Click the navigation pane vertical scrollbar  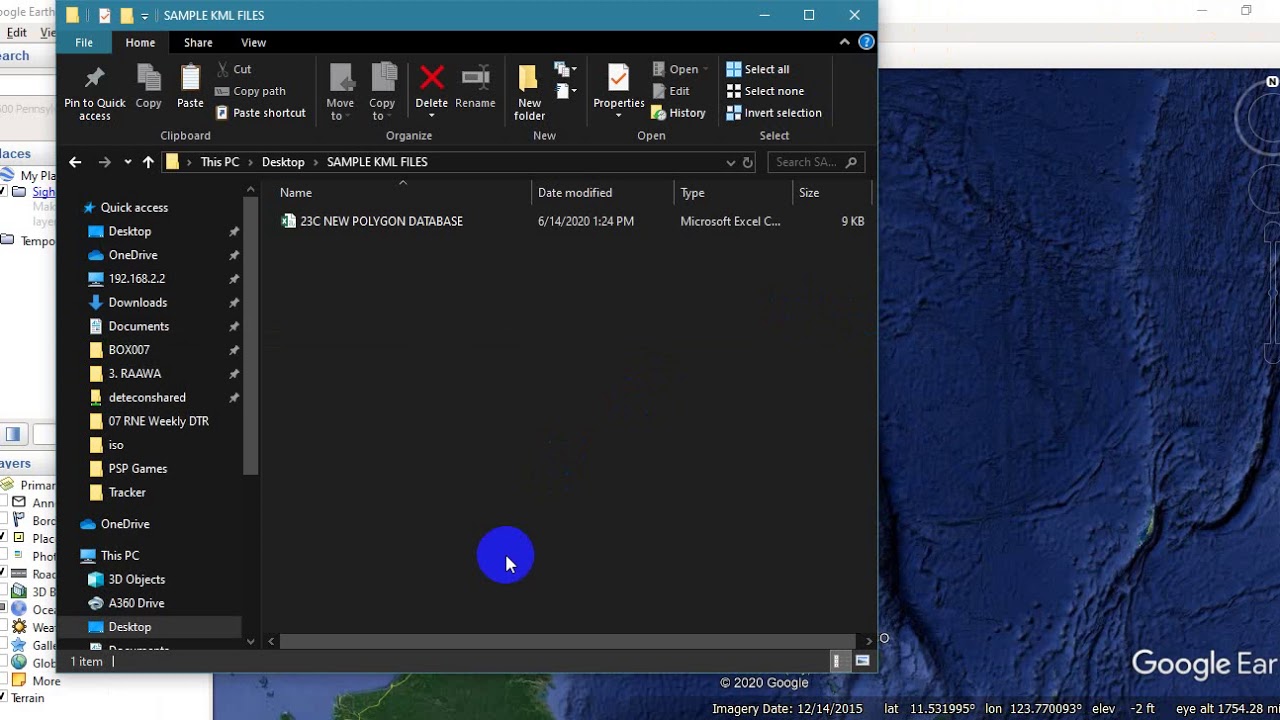pyautogui.click(x=250, y=334)
